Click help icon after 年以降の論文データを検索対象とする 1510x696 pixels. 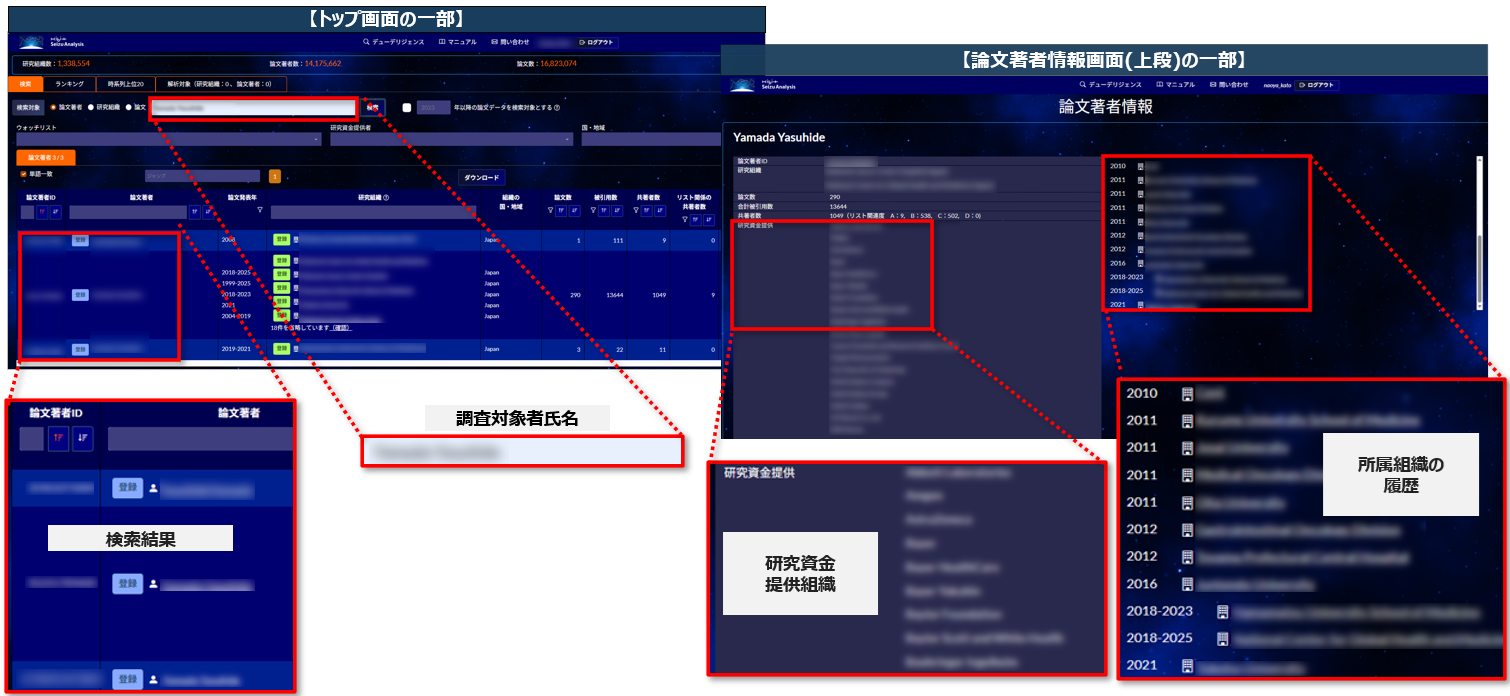(556, 108)
